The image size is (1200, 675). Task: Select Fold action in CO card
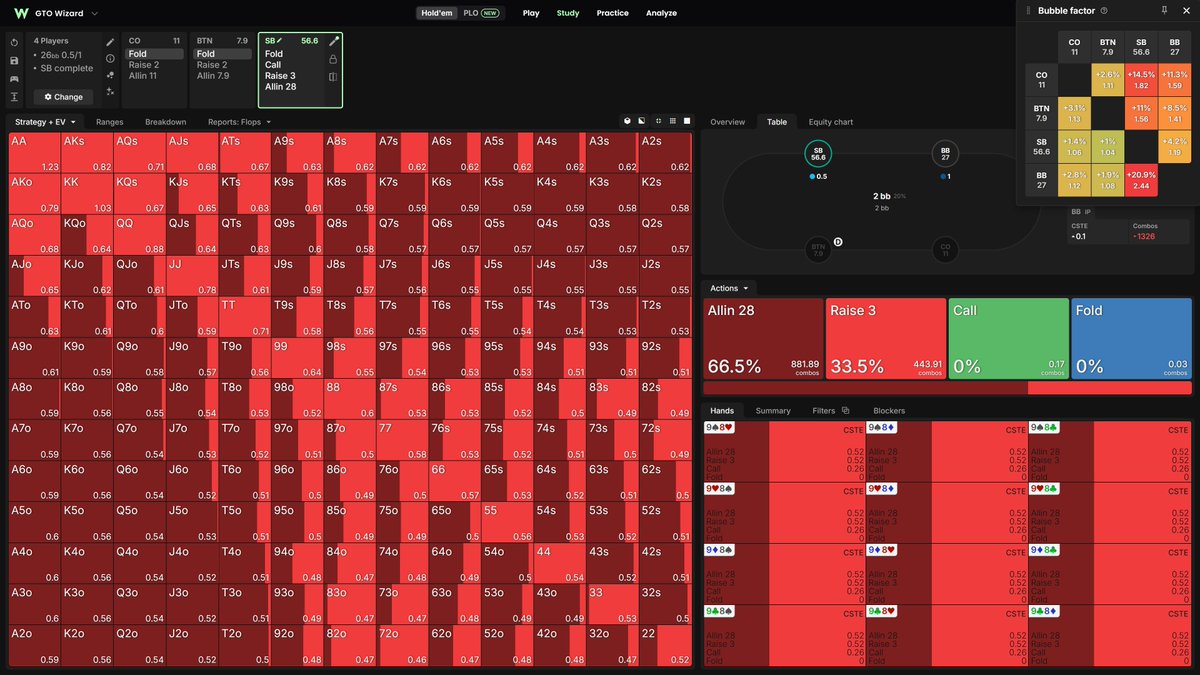click(155, 54)
